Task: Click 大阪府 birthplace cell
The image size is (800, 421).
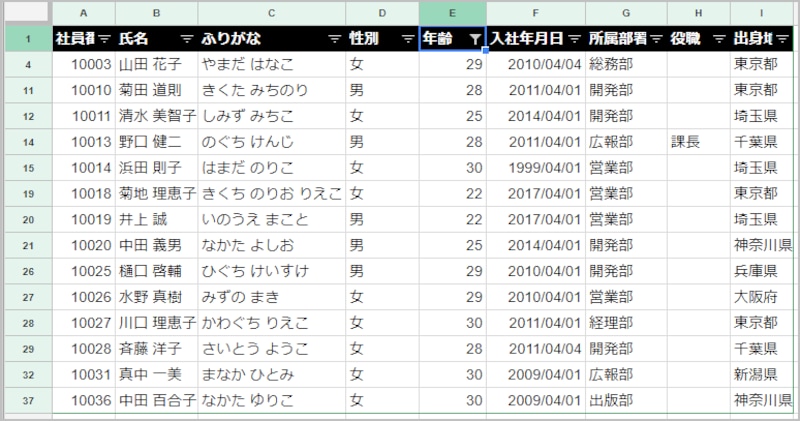Action: [x=762, y=298]
